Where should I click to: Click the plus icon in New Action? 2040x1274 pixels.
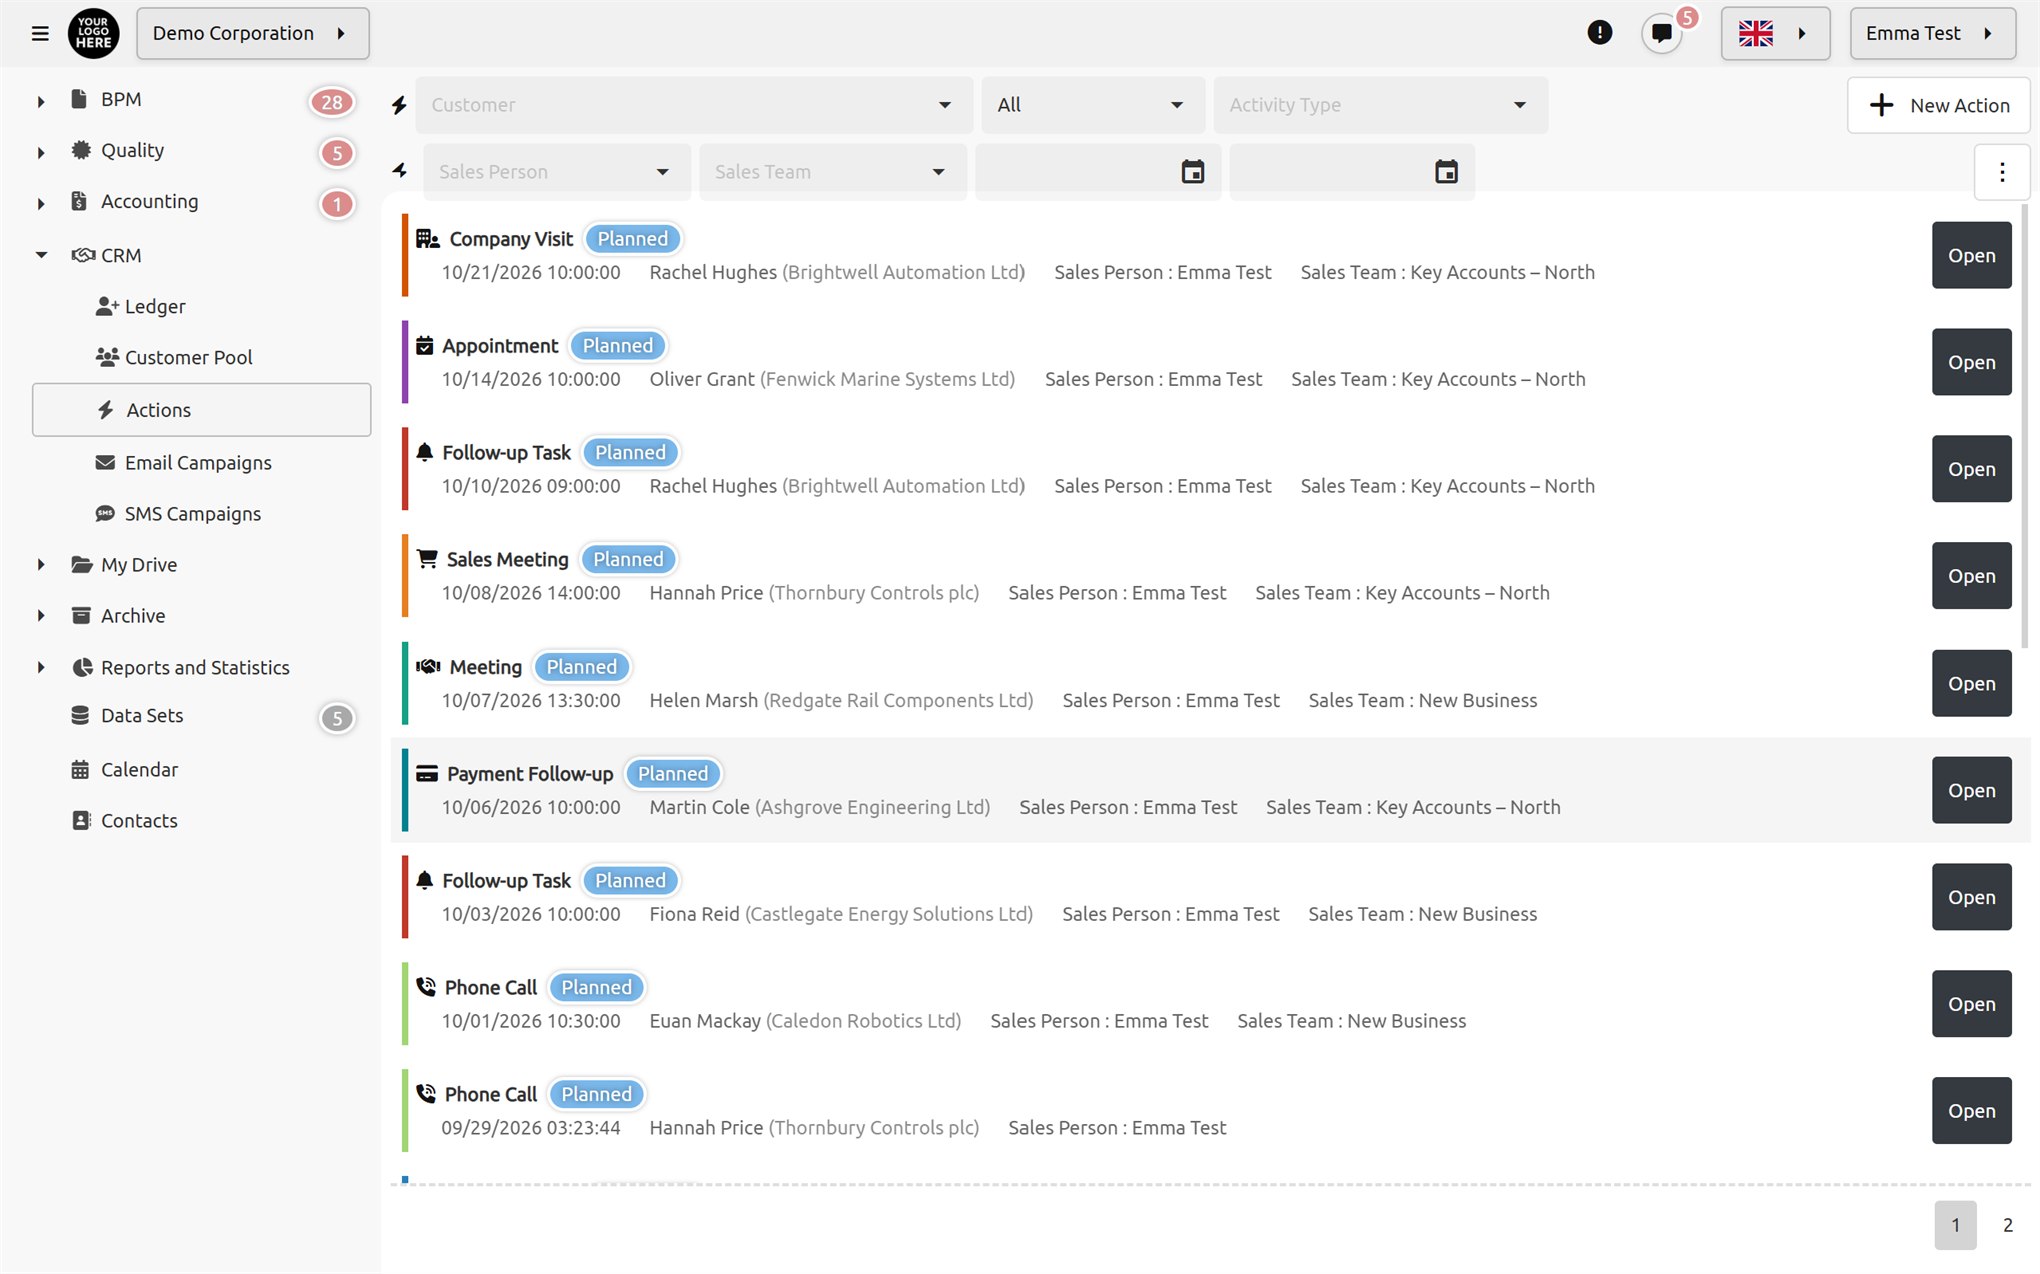[1881, 105]
